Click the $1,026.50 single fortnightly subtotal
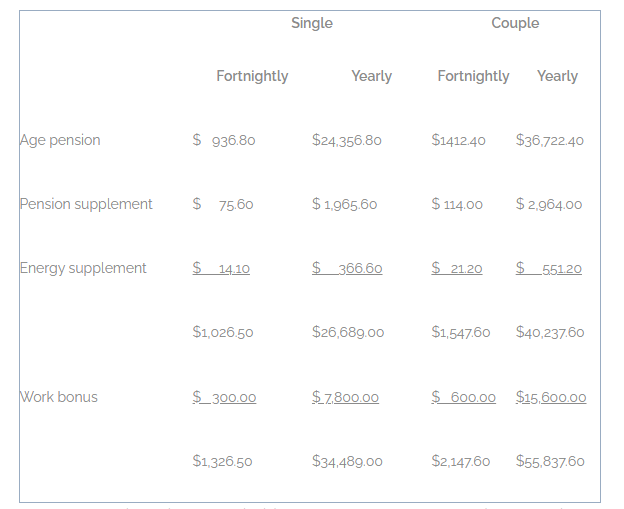 222,332
